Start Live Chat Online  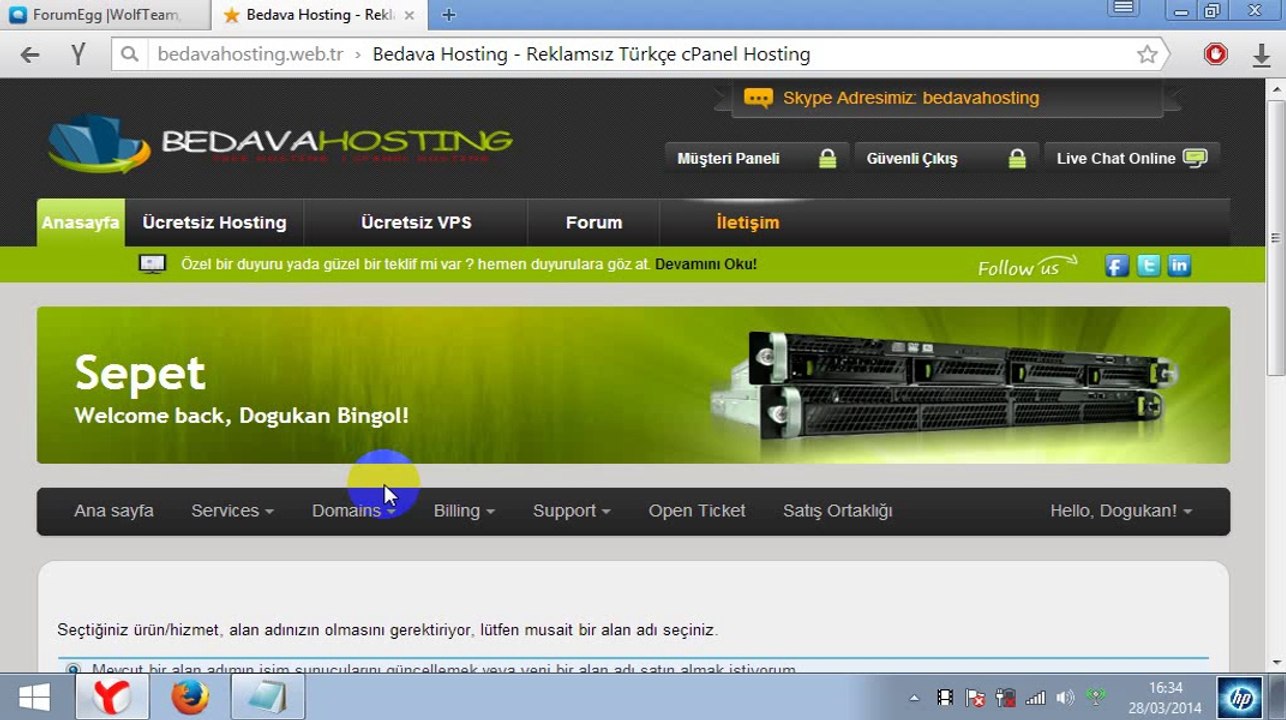(x=1132, y=158)
